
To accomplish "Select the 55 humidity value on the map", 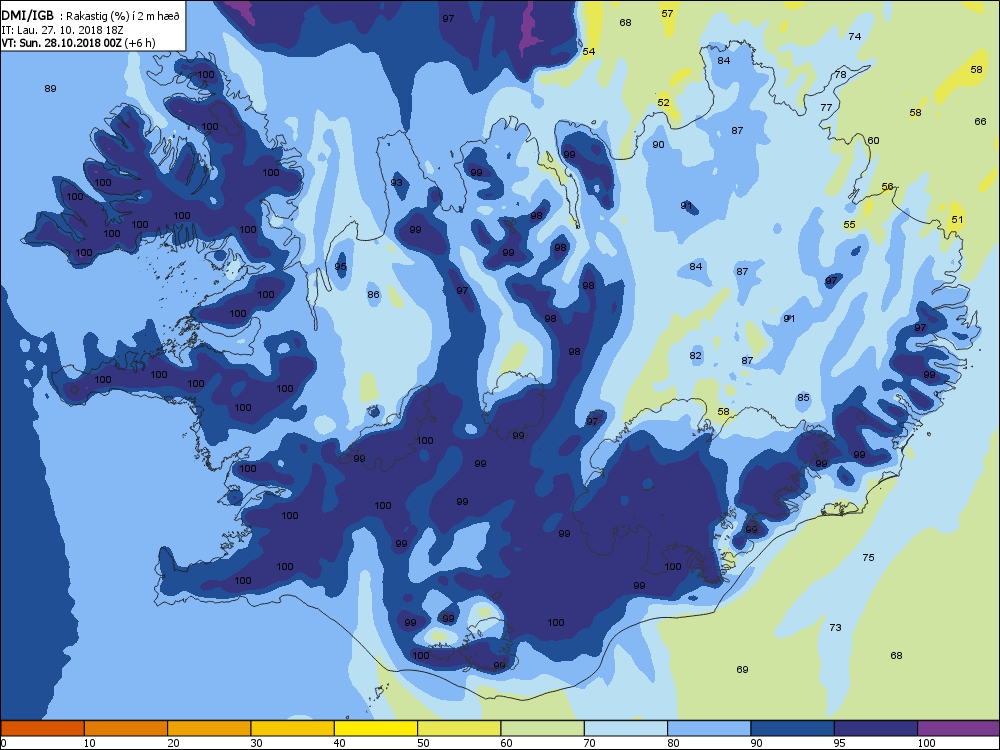I will (849, 224).
